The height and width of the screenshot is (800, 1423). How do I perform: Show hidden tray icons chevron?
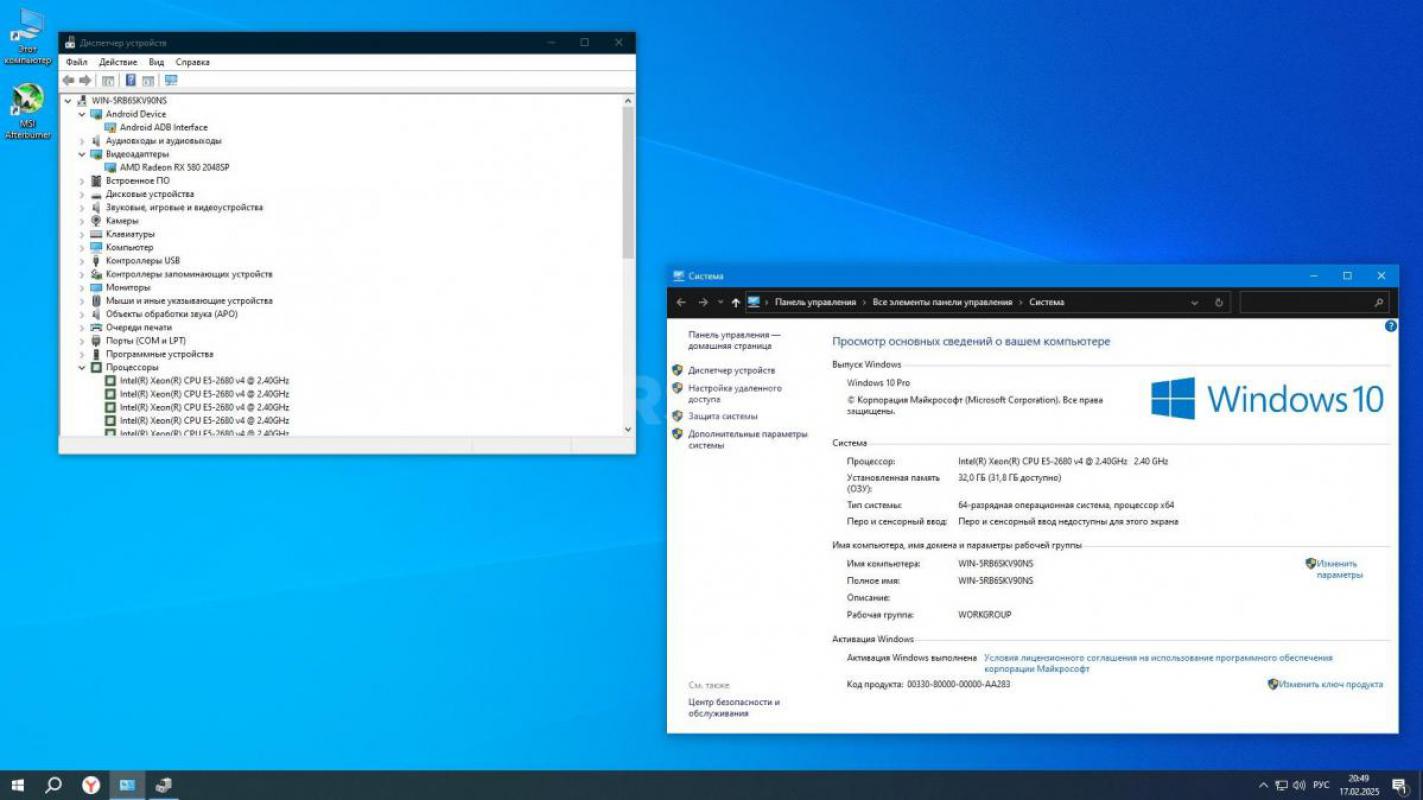1264,786
